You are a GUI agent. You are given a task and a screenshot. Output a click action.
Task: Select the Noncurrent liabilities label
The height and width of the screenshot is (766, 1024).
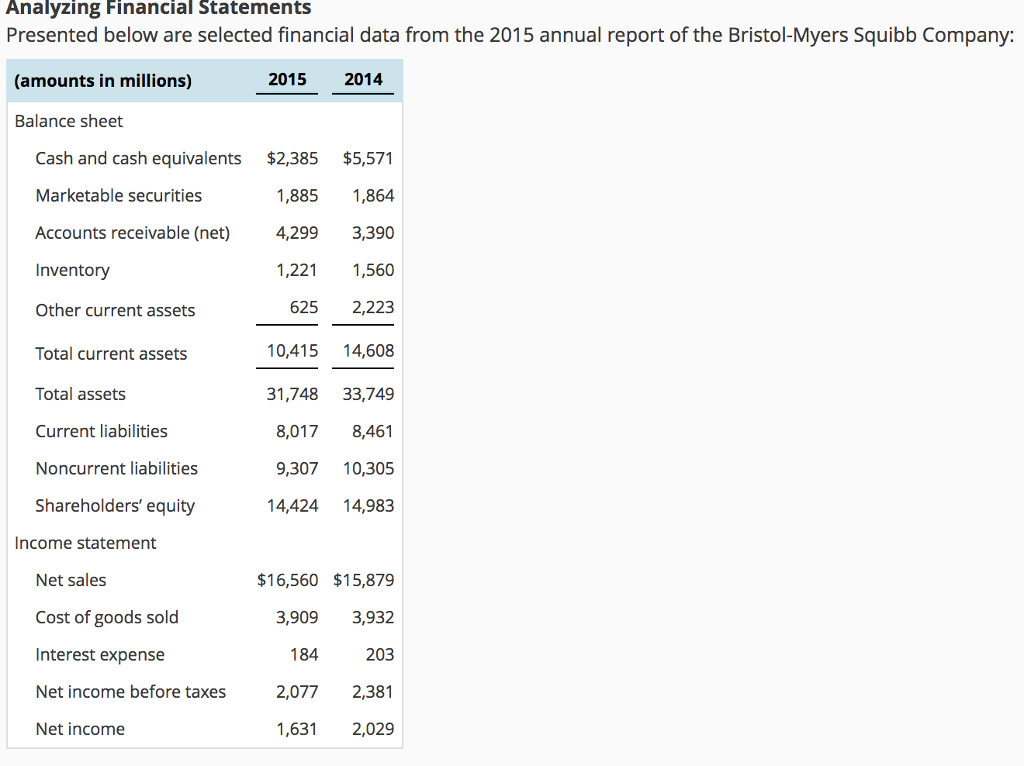click(x=116, y=468)
